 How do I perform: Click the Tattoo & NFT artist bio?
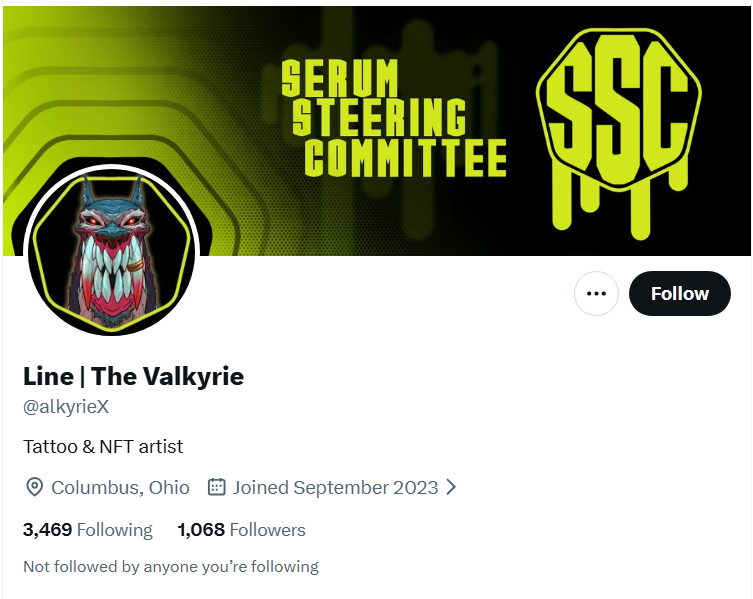click(103, 447)
